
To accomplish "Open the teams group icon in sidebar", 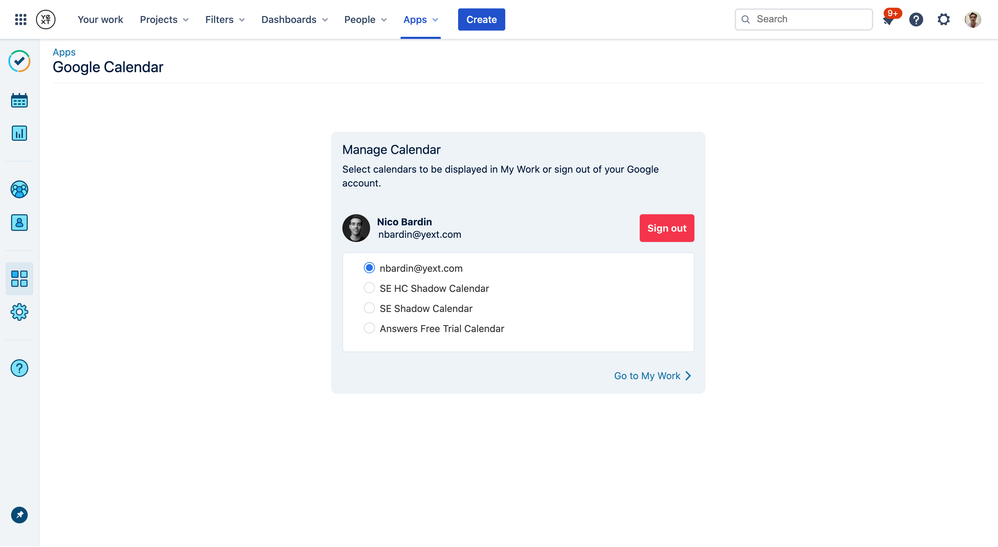I will (x=19, y=189).
